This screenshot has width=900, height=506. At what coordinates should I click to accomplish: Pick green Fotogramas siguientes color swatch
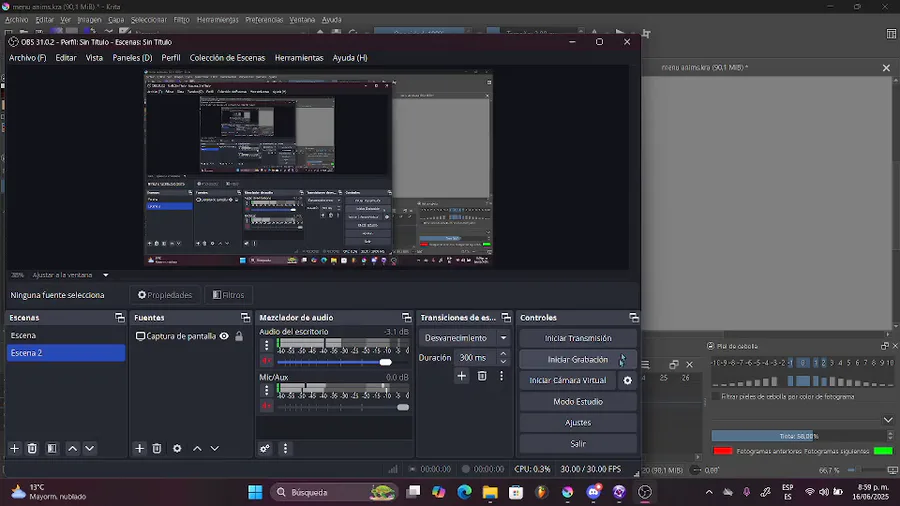point(883,451)
